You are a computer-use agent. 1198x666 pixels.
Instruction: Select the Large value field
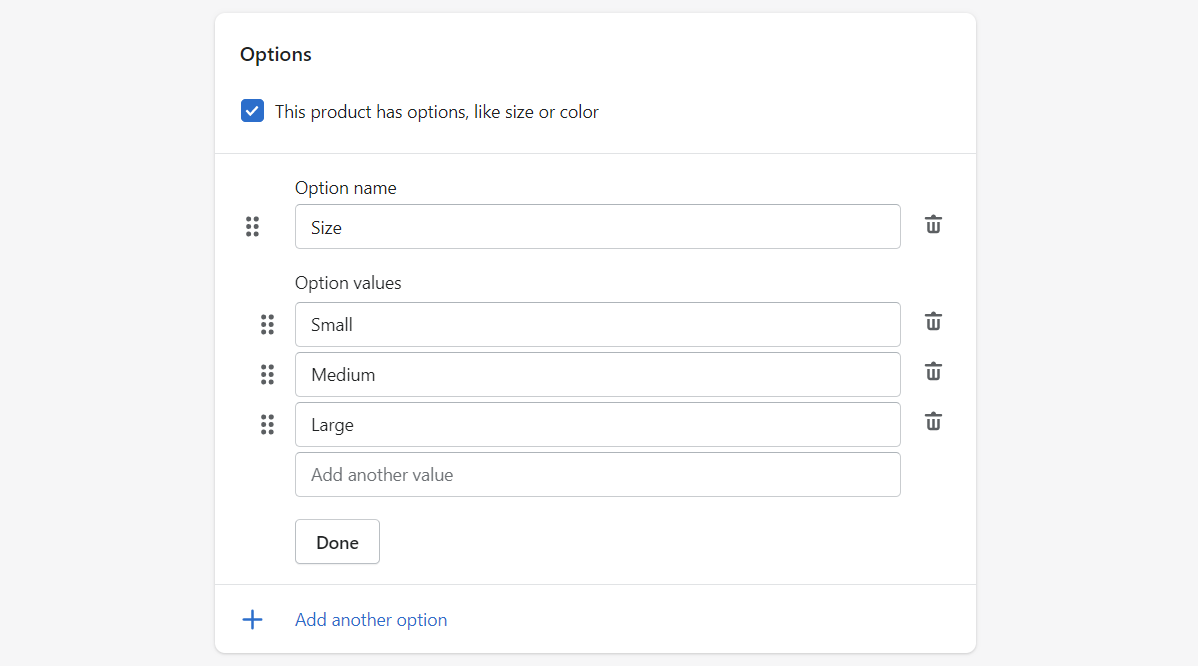[597, 424]
